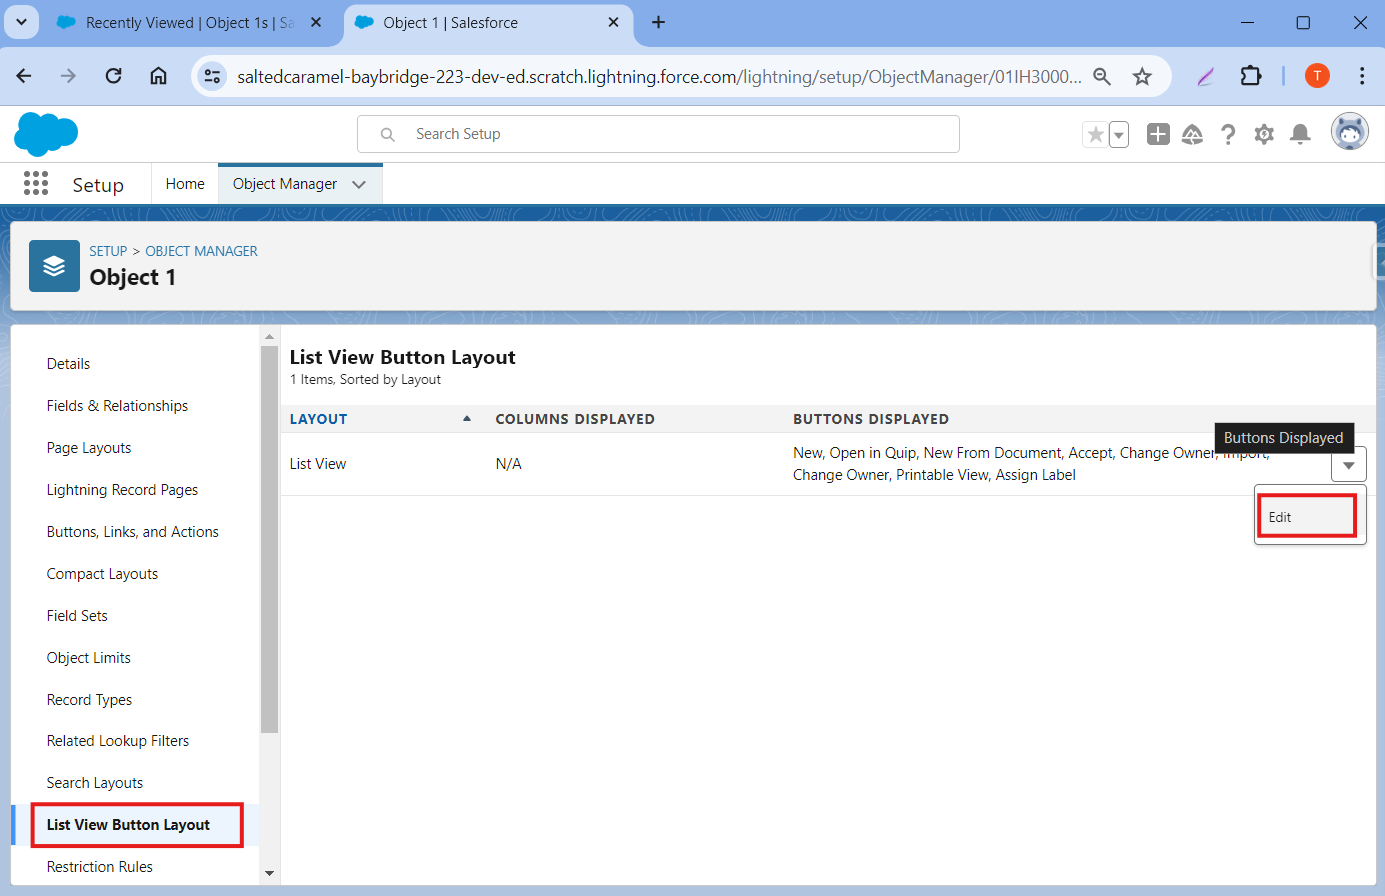
Task: Click the Favorites star icon
Action: coord(1096,134)
